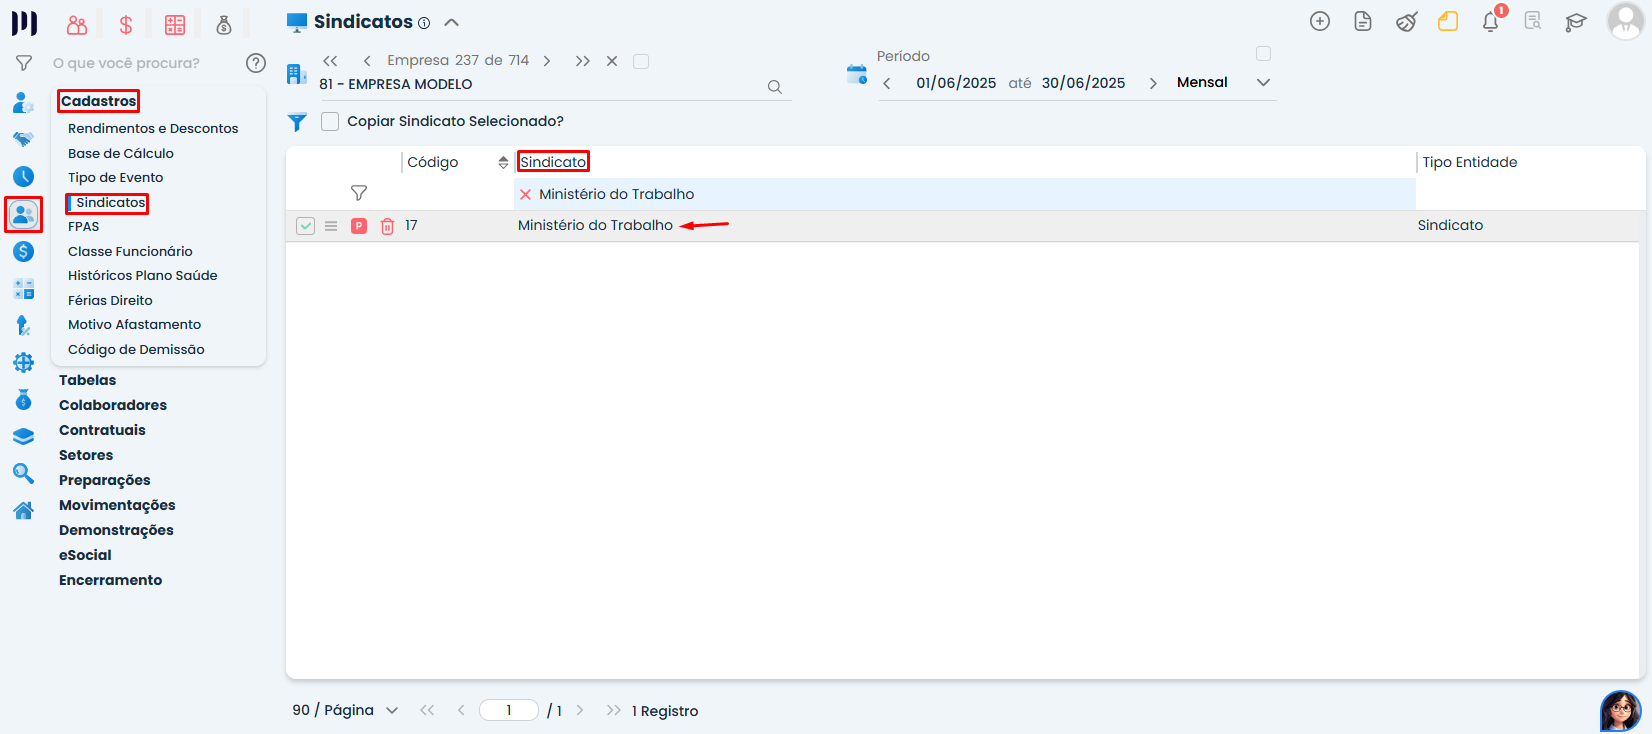Click the add plus circle icon
The image size is (1652, 734).
(x=1320, y=21)
